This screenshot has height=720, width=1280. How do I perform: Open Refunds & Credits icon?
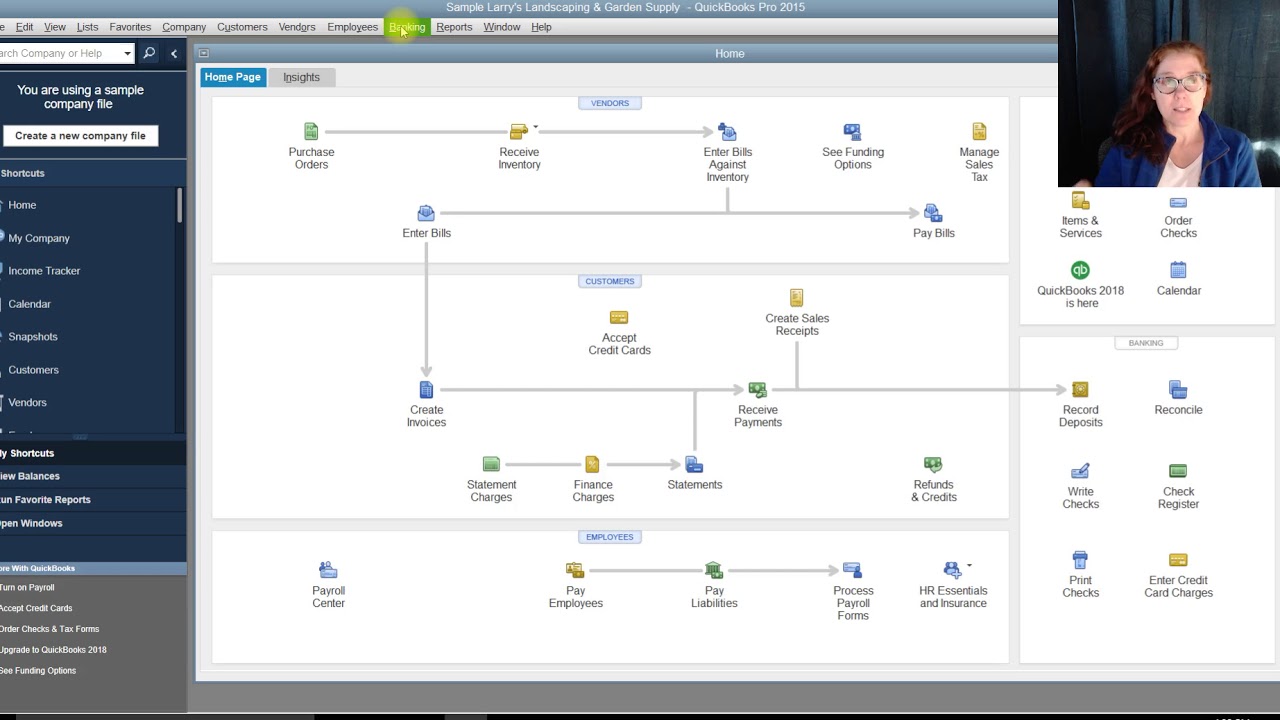point(933,464)
